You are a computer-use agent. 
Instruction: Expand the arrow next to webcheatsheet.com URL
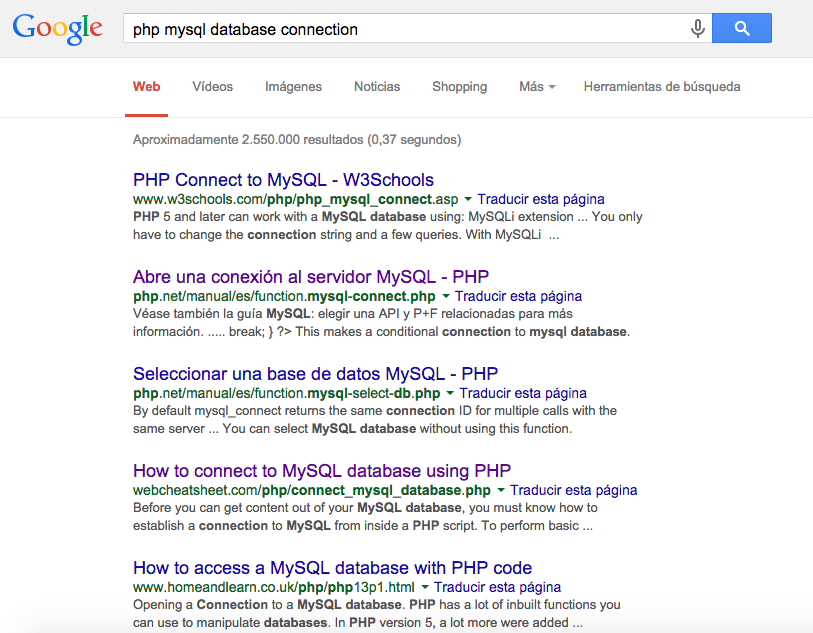coord(500,490)
